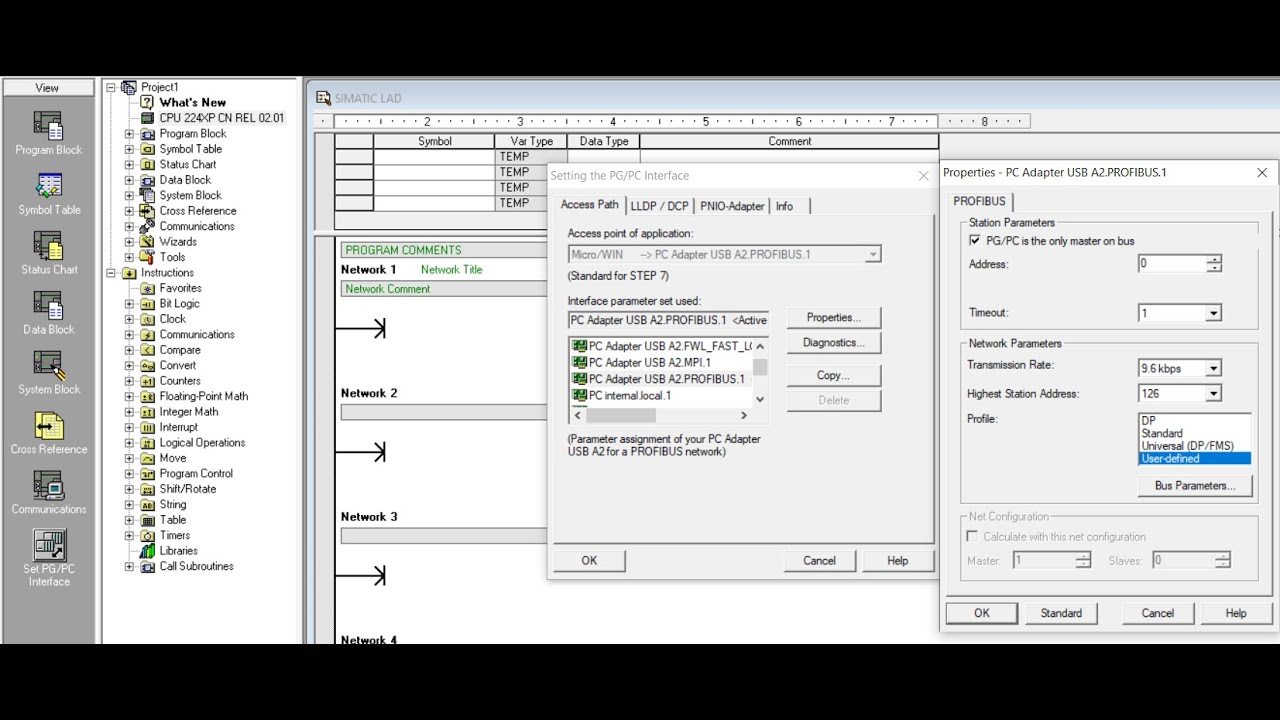Open the Transmission Rate dropdown
1280x720 pixels.
click(1213, 369)
